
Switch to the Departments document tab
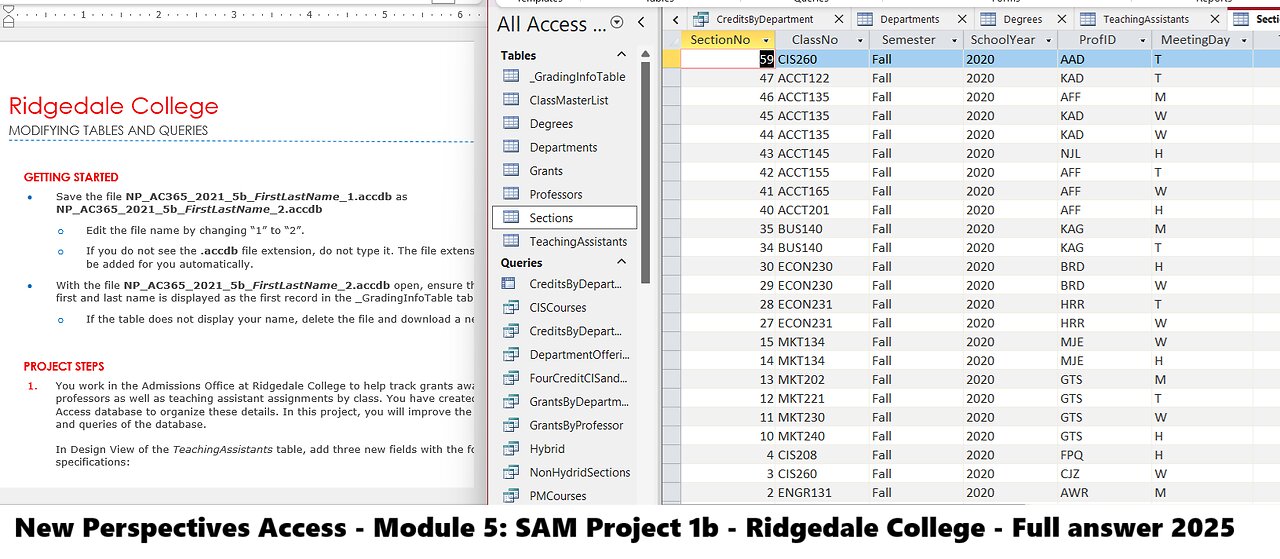pos(909,19)
